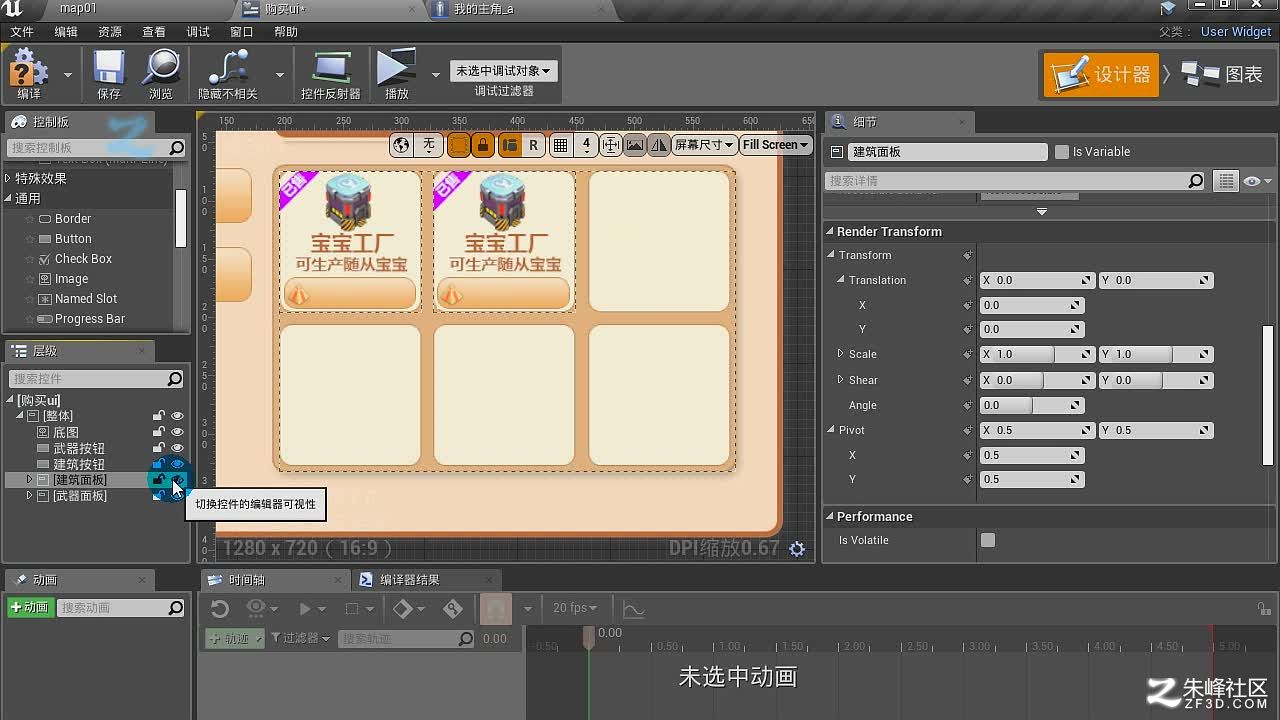Click key-all keyframe icon in timeline
Viewport: 1280px width, 720px height.
[453, 608]
